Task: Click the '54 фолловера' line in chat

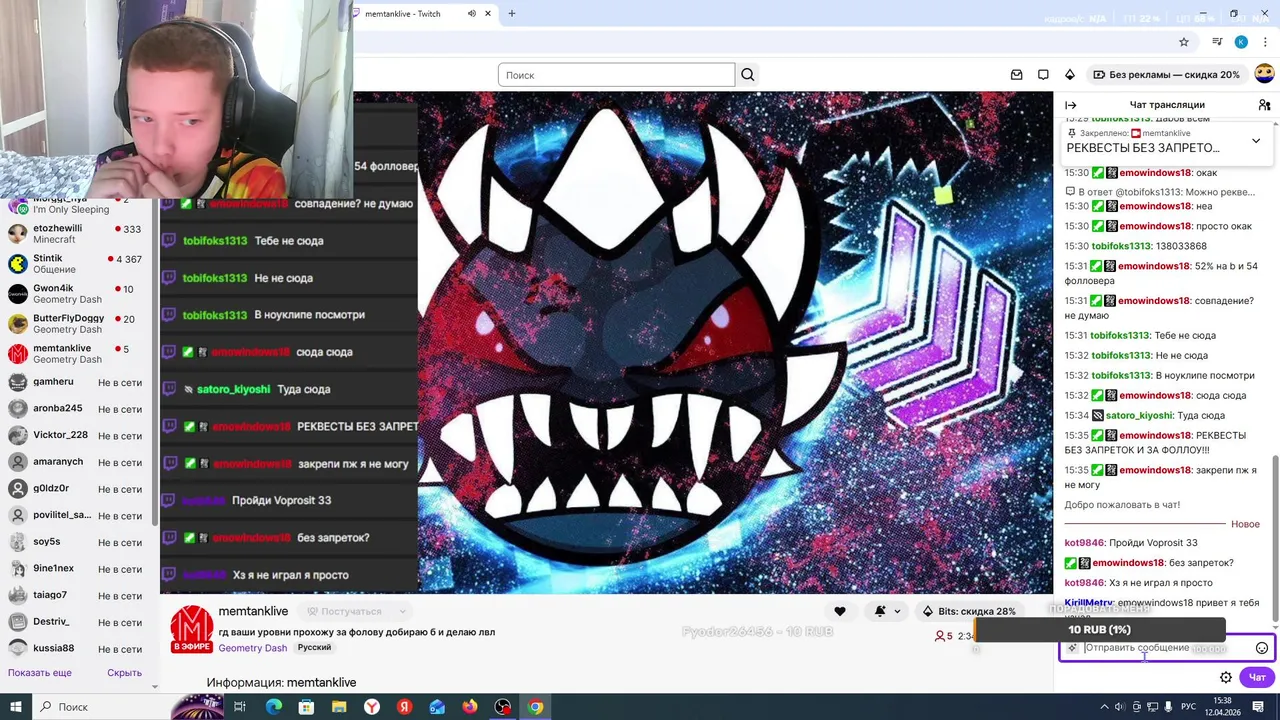Action: click(1161, 274)
